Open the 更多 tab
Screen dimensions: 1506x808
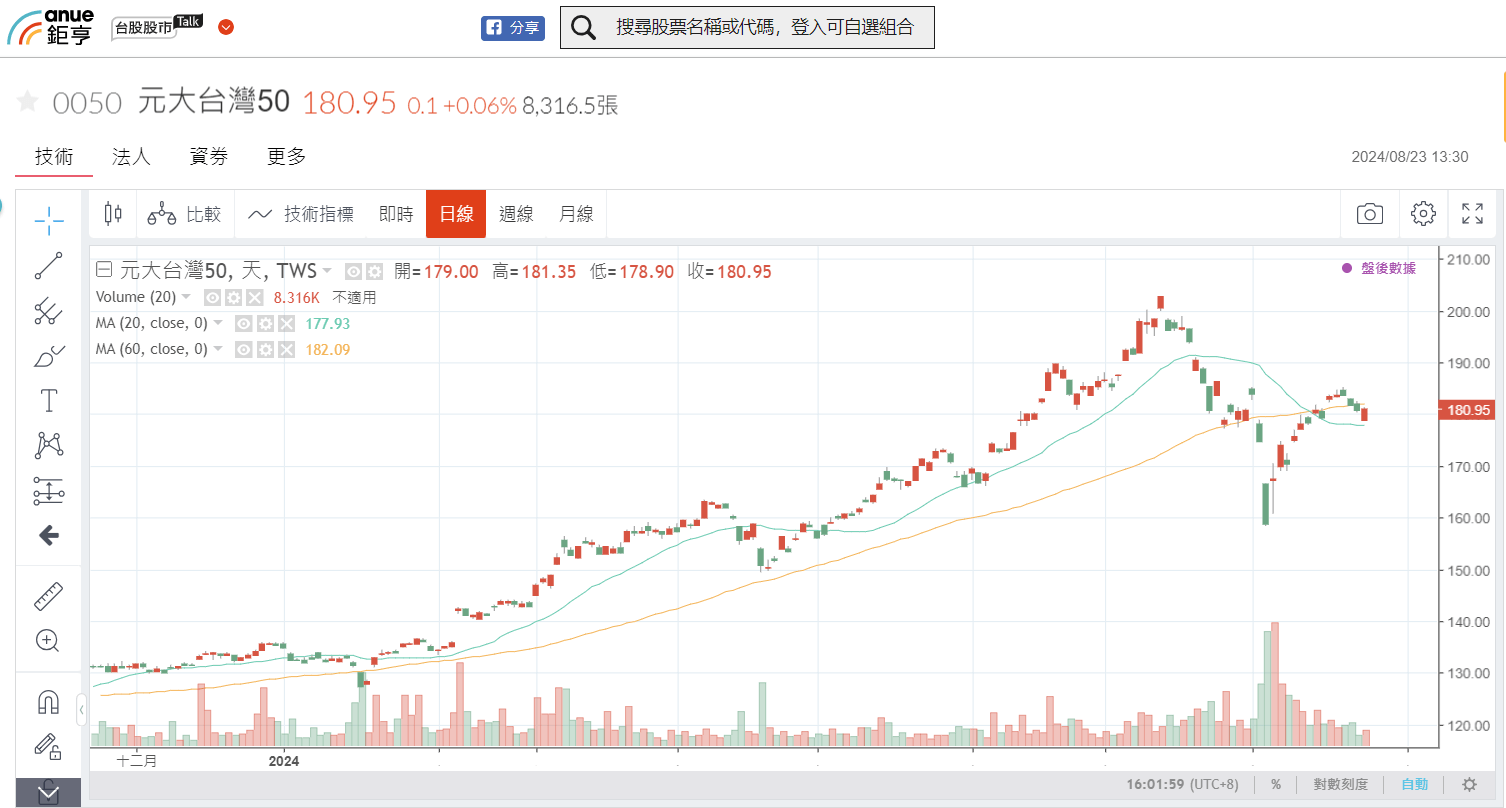(286, 156)
